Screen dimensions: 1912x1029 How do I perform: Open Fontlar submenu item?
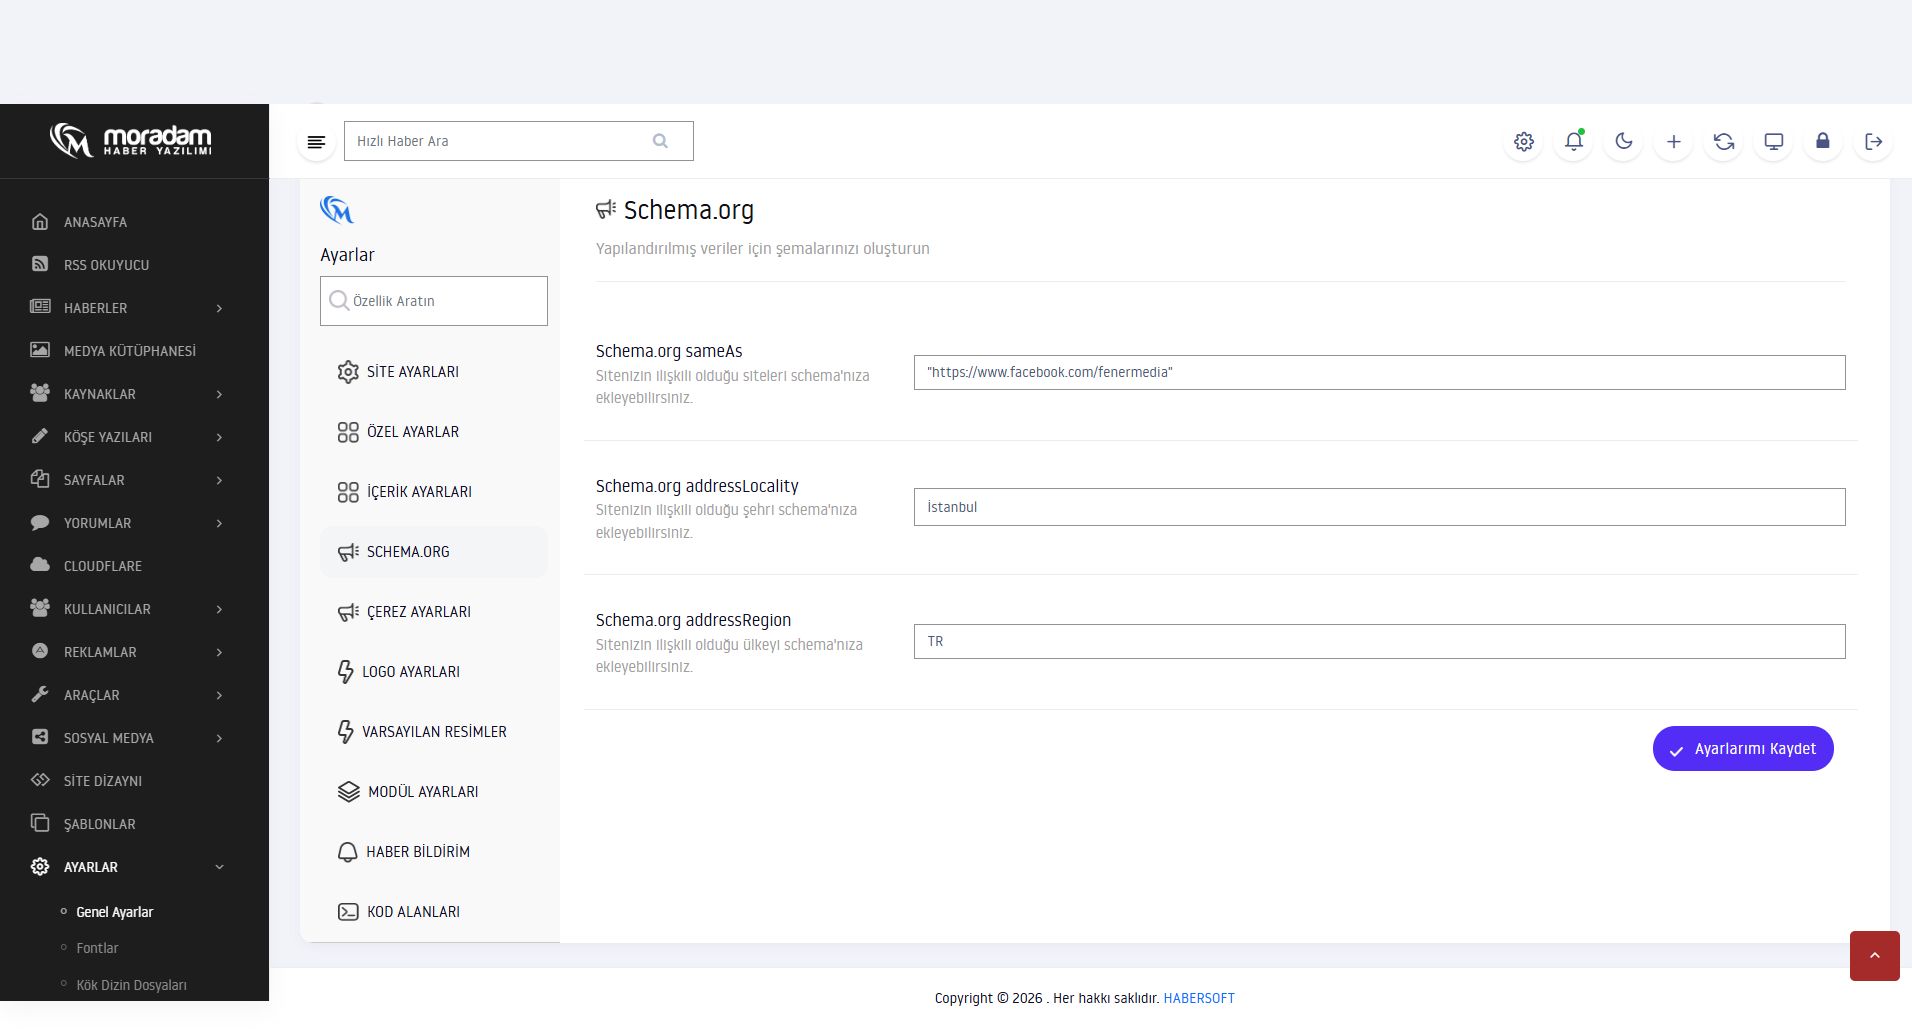click(x=97, y=948)
